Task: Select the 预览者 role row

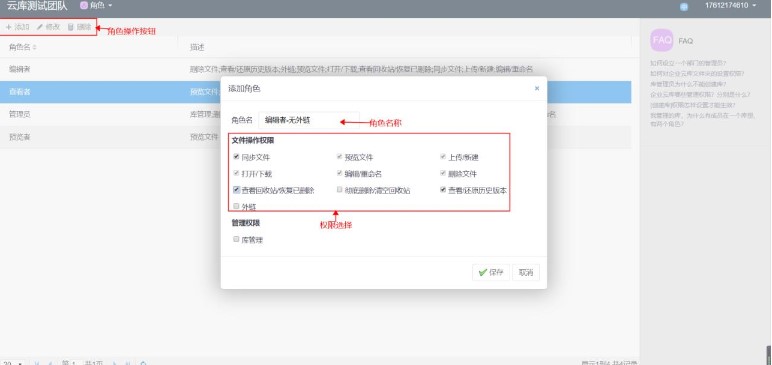Action: click(316, 137)
